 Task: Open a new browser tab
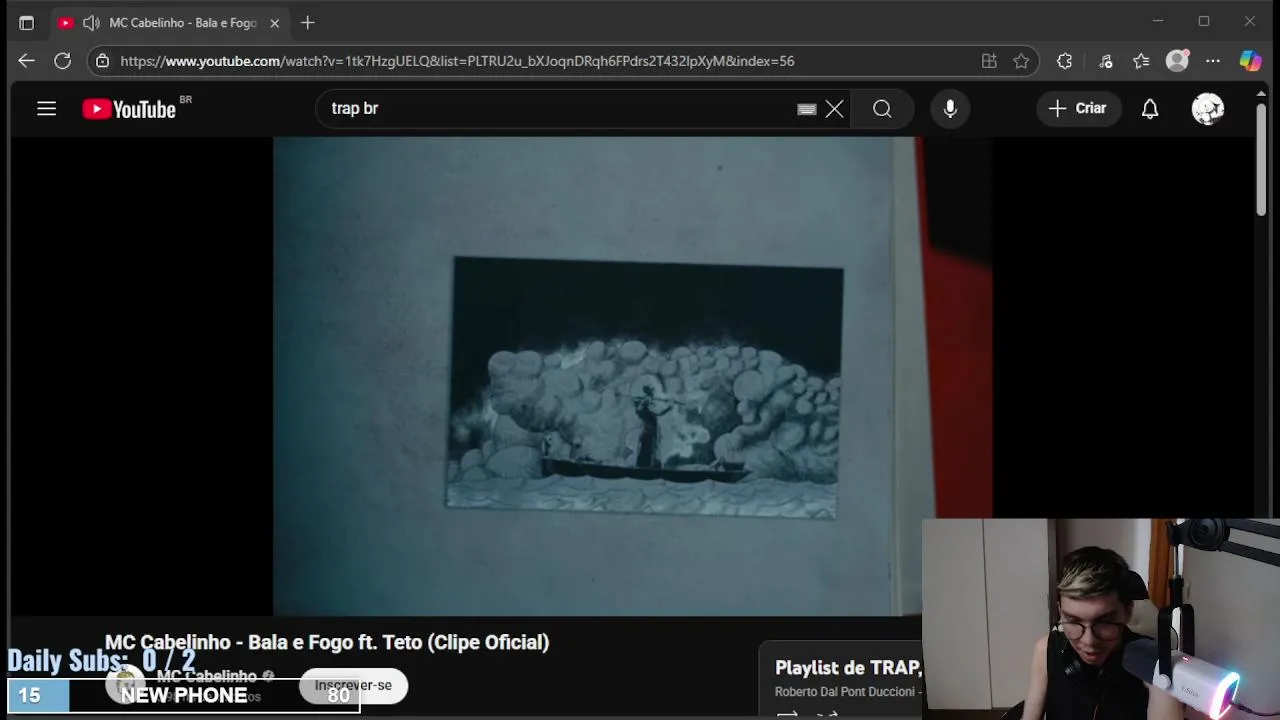[308, 22]
